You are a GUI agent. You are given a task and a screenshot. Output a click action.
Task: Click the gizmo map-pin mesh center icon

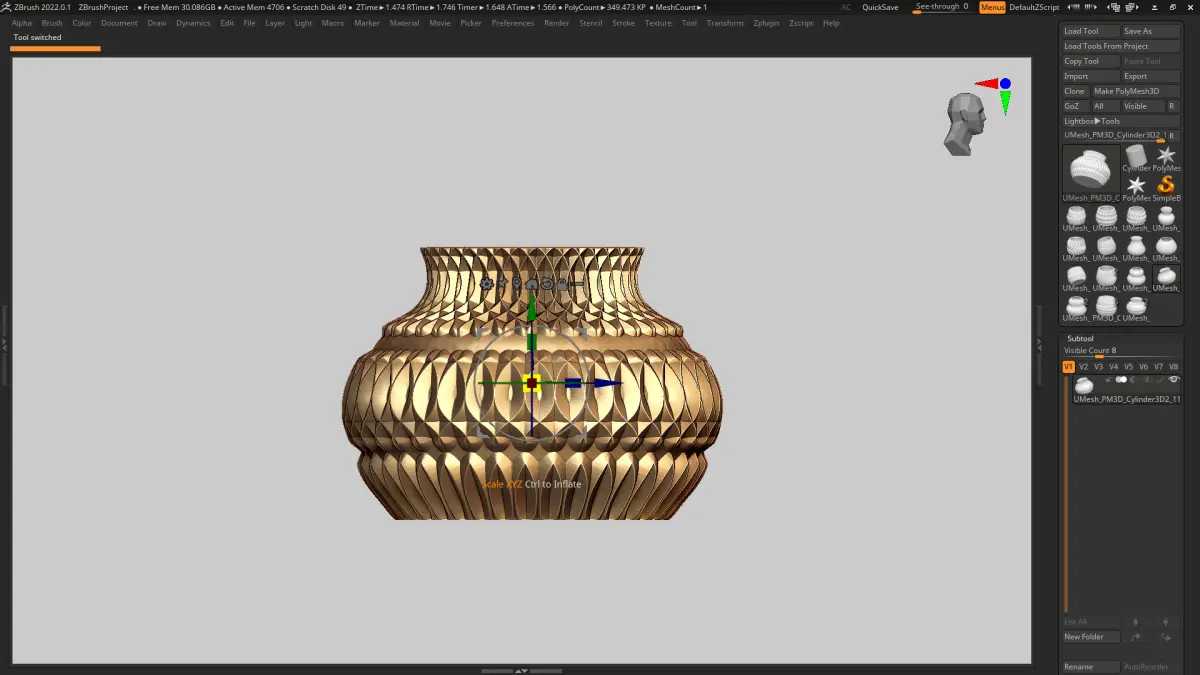click(517, 284)
